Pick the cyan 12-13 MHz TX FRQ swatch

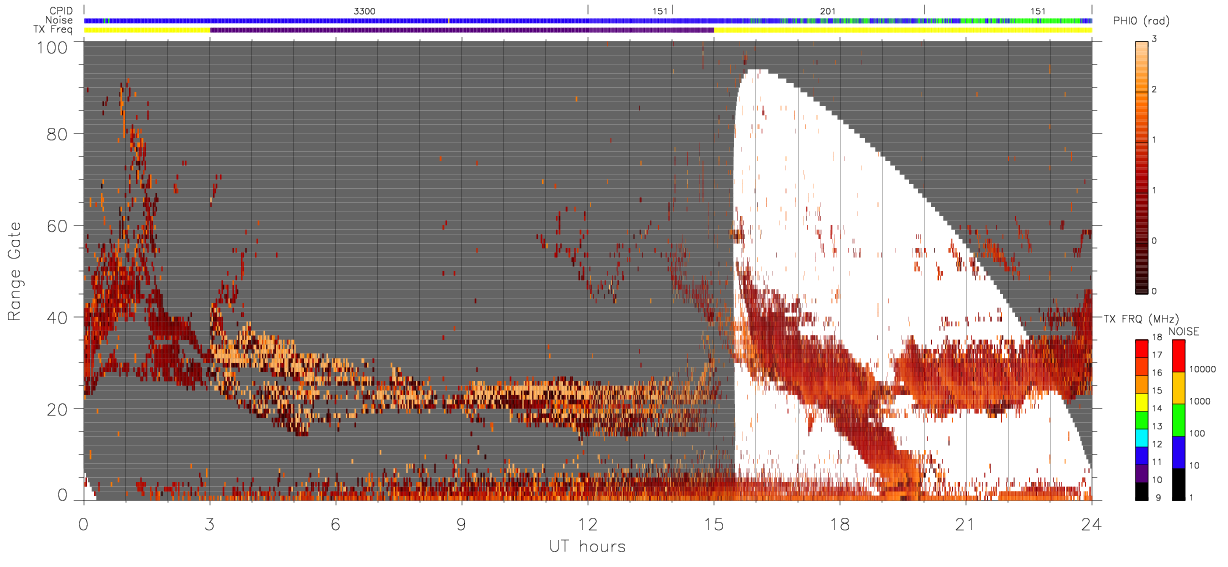[x=1141, y=437]
